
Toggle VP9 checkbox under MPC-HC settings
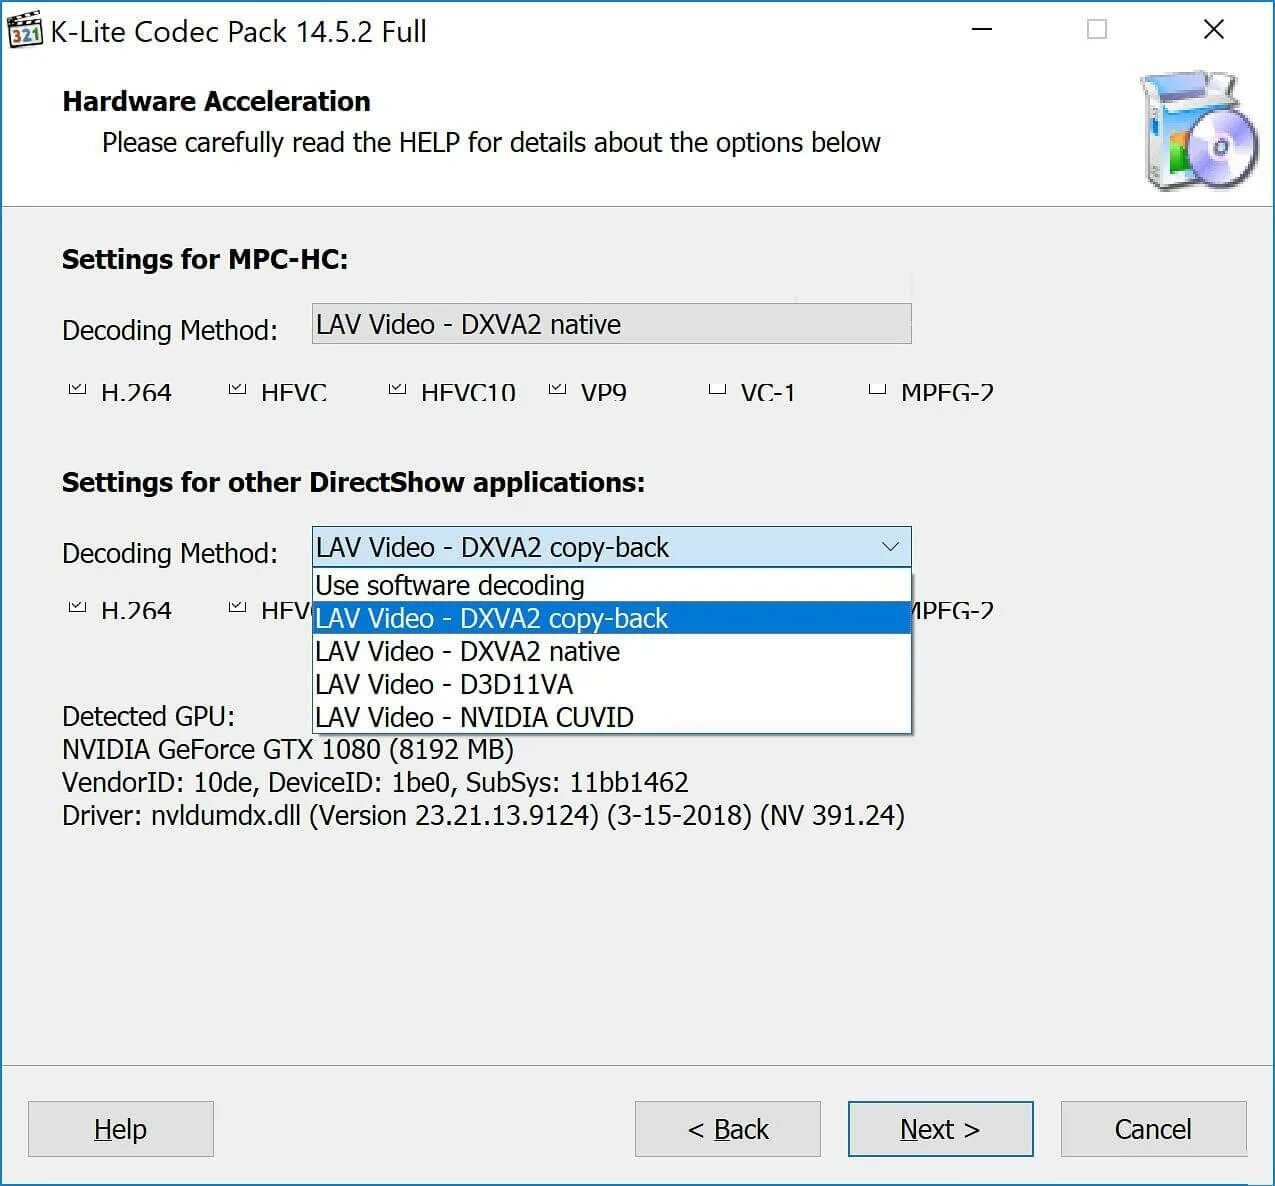coord(557,389)
